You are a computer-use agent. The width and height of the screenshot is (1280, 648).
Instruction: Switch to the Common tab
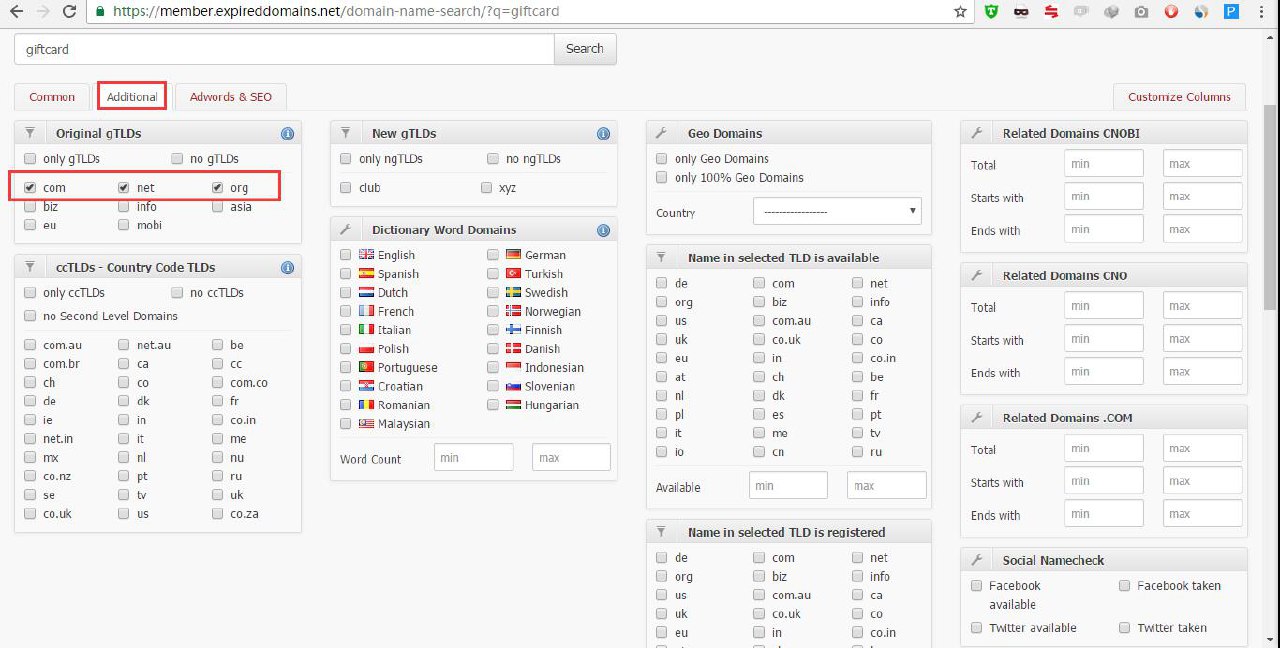click(x=52, y=97)
